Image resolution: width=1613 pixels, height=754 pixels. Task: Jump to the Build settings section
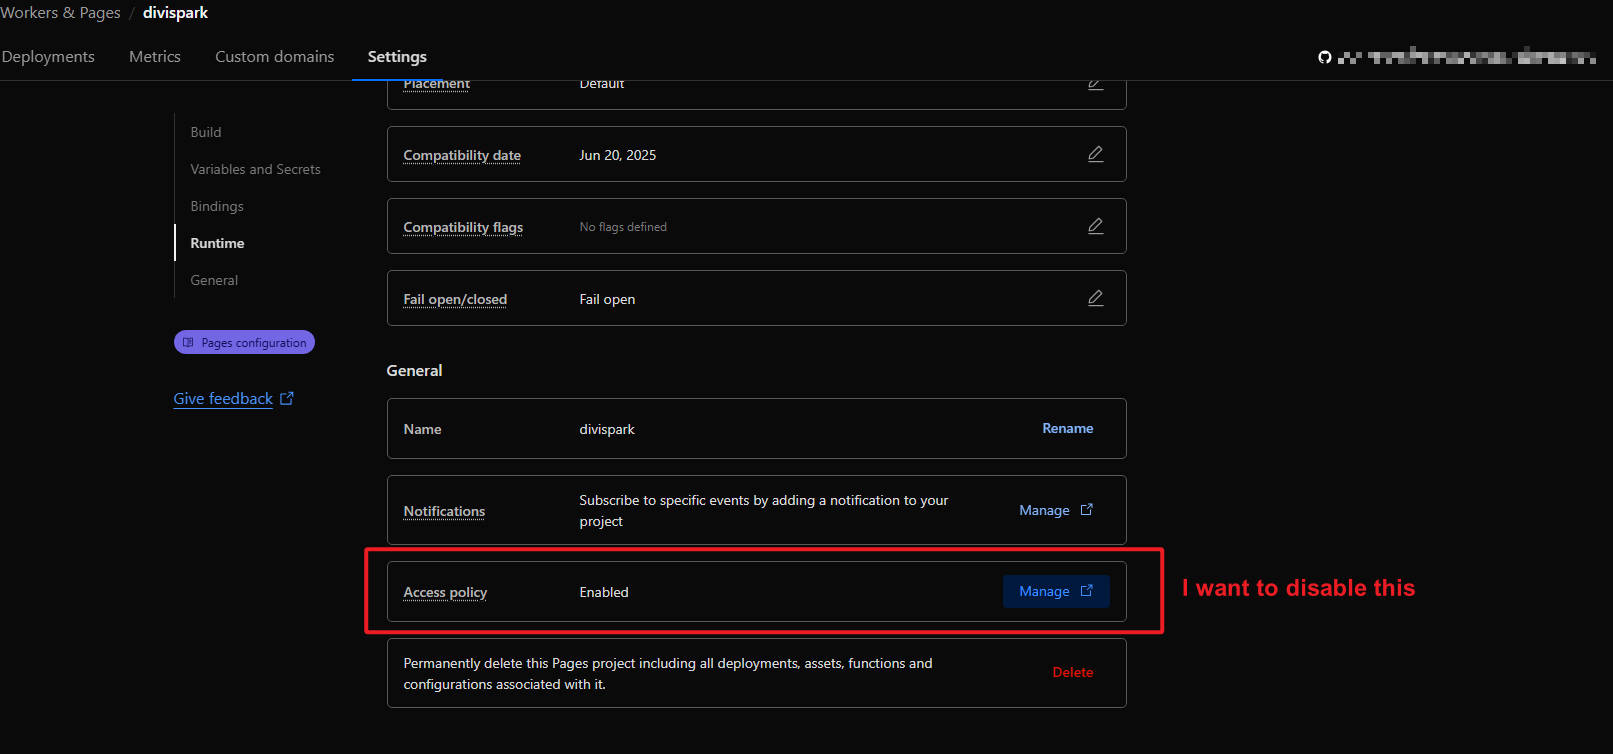(206, 132)
